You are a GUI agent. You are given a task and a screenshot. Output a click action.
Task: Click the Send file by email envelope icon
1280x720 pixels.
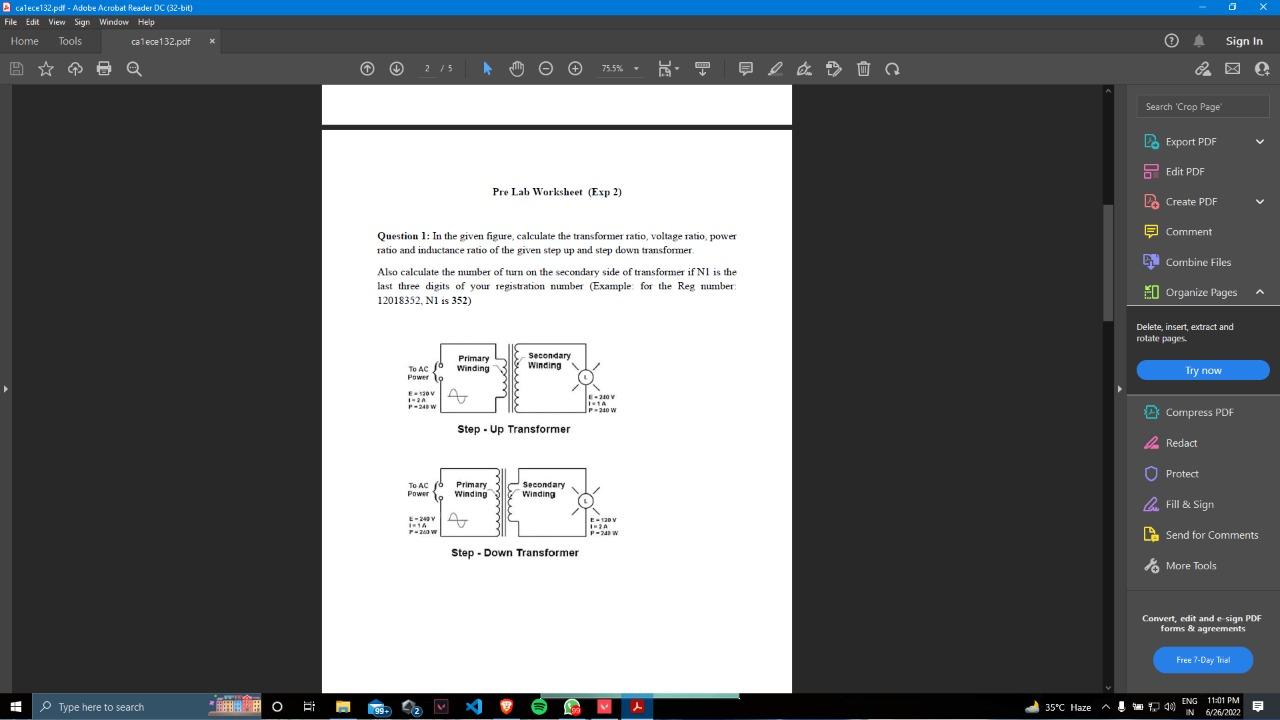(x=1232, y=68)
